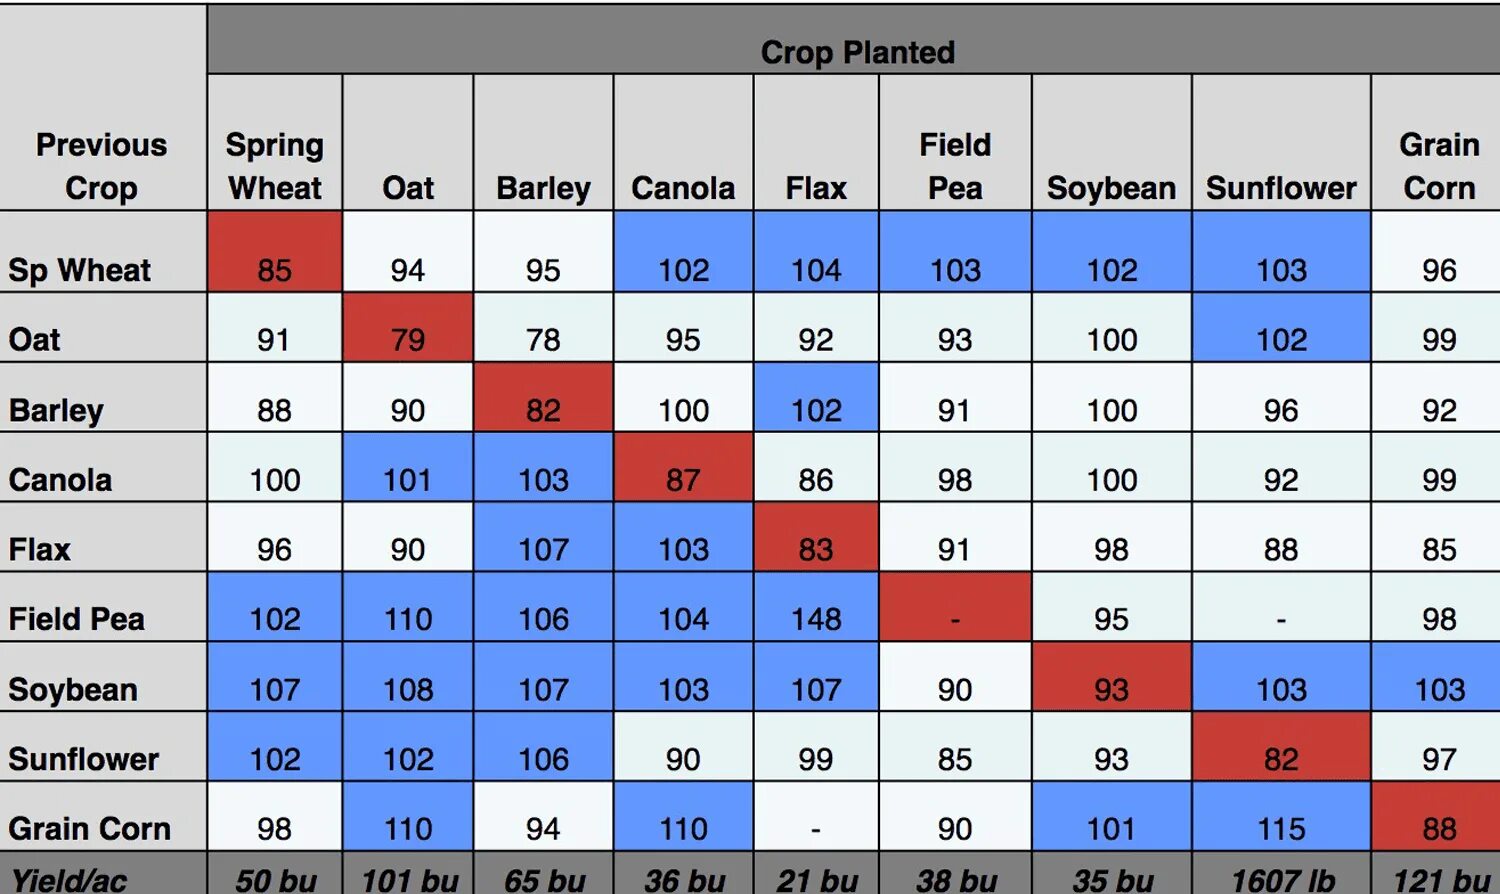
Task: Select the Soybean row label
Action: point(102,677)
